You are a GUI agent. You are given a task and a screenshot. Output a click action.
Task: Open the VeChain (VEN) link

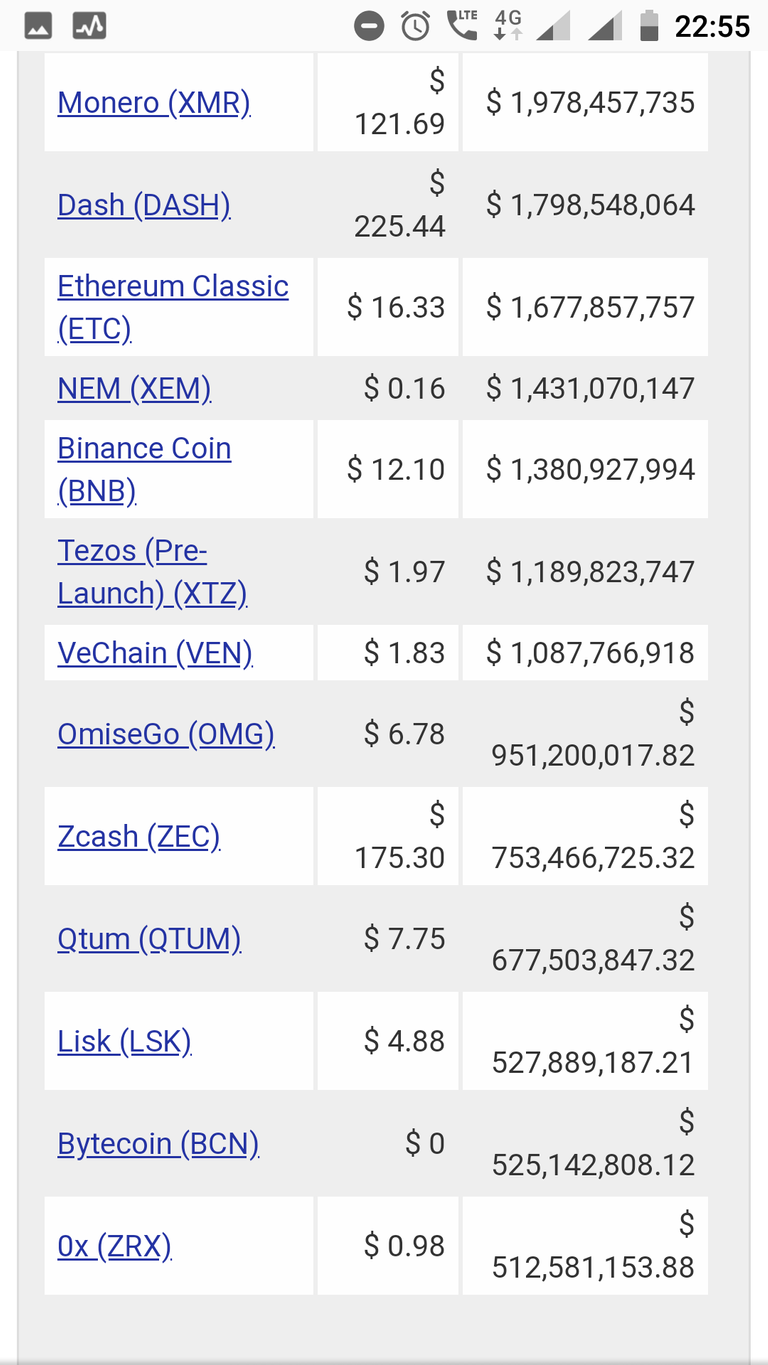click(x=155, y=653)
